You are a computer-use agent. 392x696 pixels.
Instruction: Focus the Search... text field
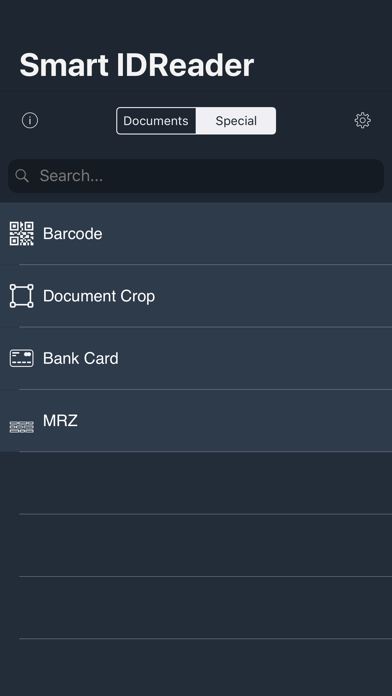point(196,176)
